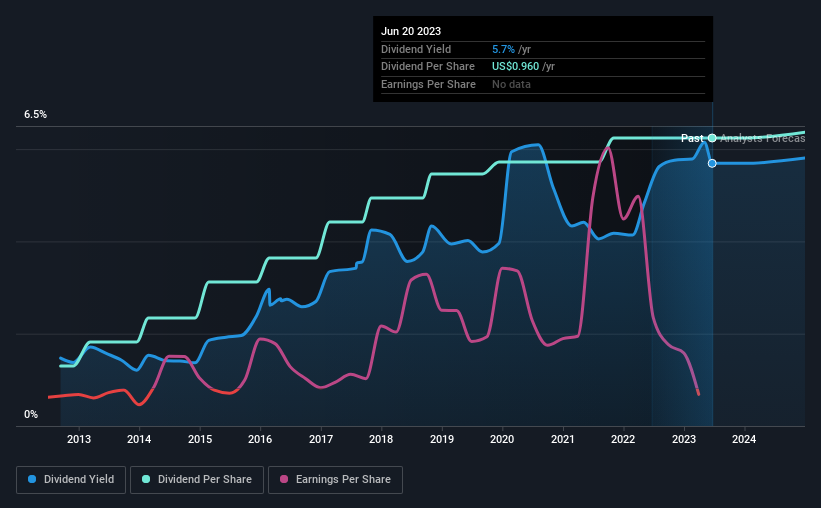Image resolution: width=821 pixels, height=508 pixels.
Task: Click the 0% y-axis label
Action: (x=31, y=414)
